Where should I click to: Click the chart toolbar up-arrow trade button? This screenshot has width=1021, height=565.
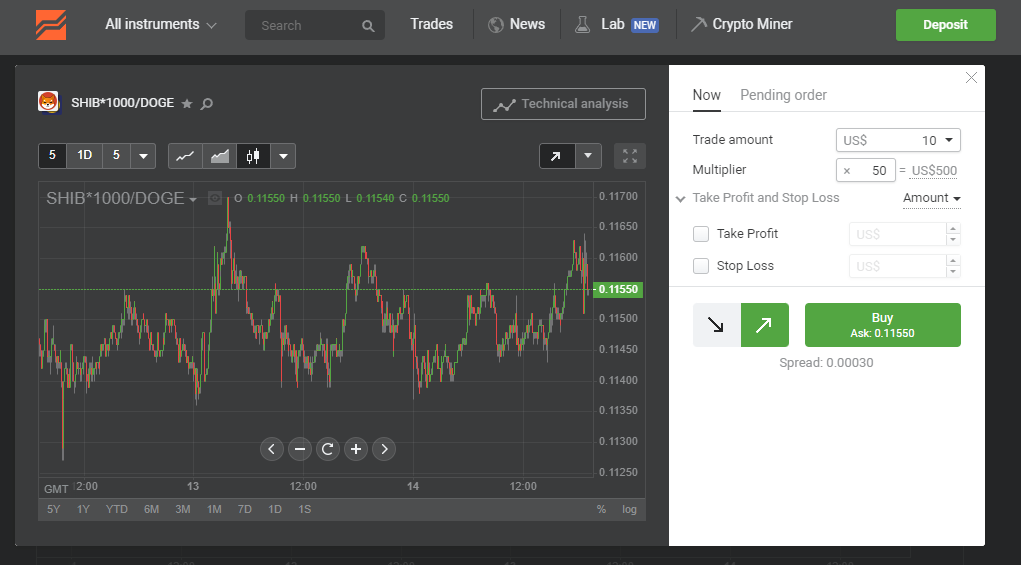(x=556, y=156)
